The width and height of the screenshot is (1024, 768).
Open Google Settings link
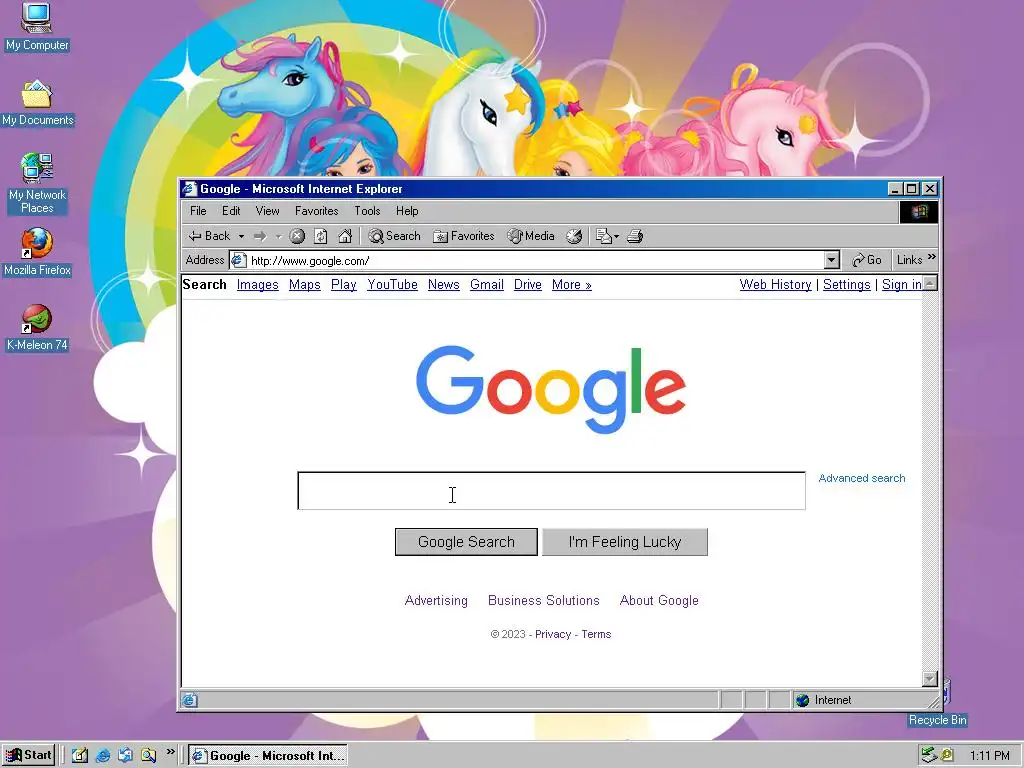coord(846,285)
